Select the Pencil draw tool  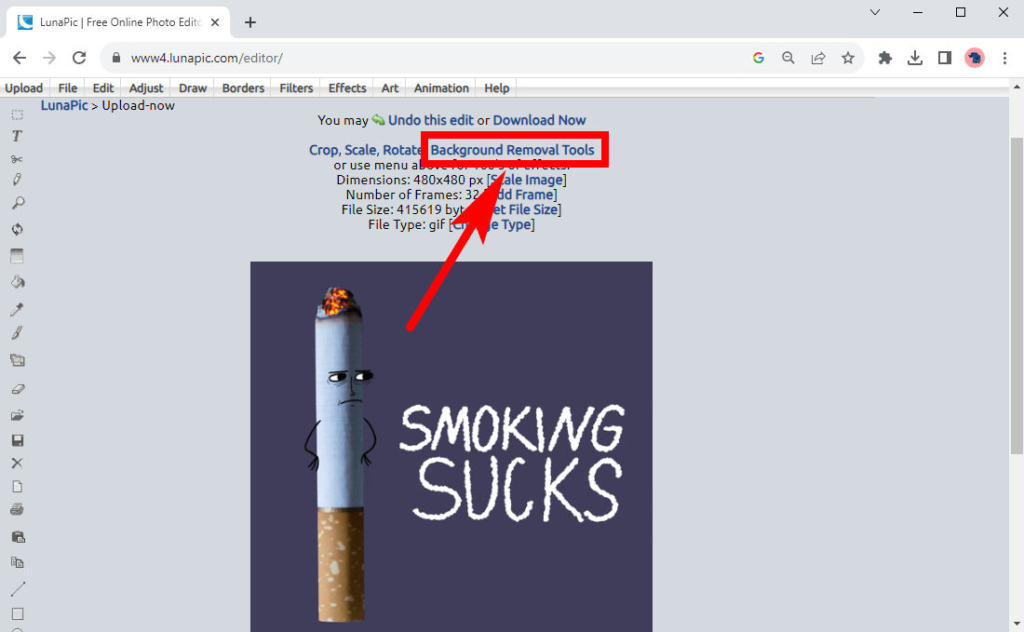tap(16, 180)
